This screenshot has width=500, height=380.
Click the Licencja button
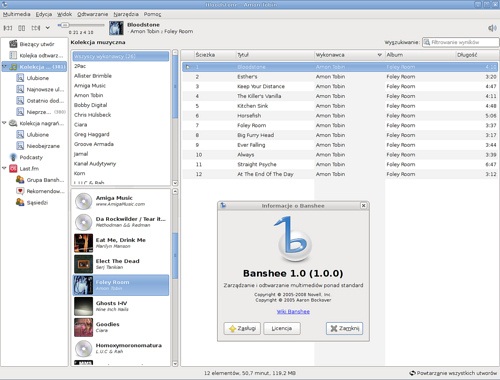[282, 328]
